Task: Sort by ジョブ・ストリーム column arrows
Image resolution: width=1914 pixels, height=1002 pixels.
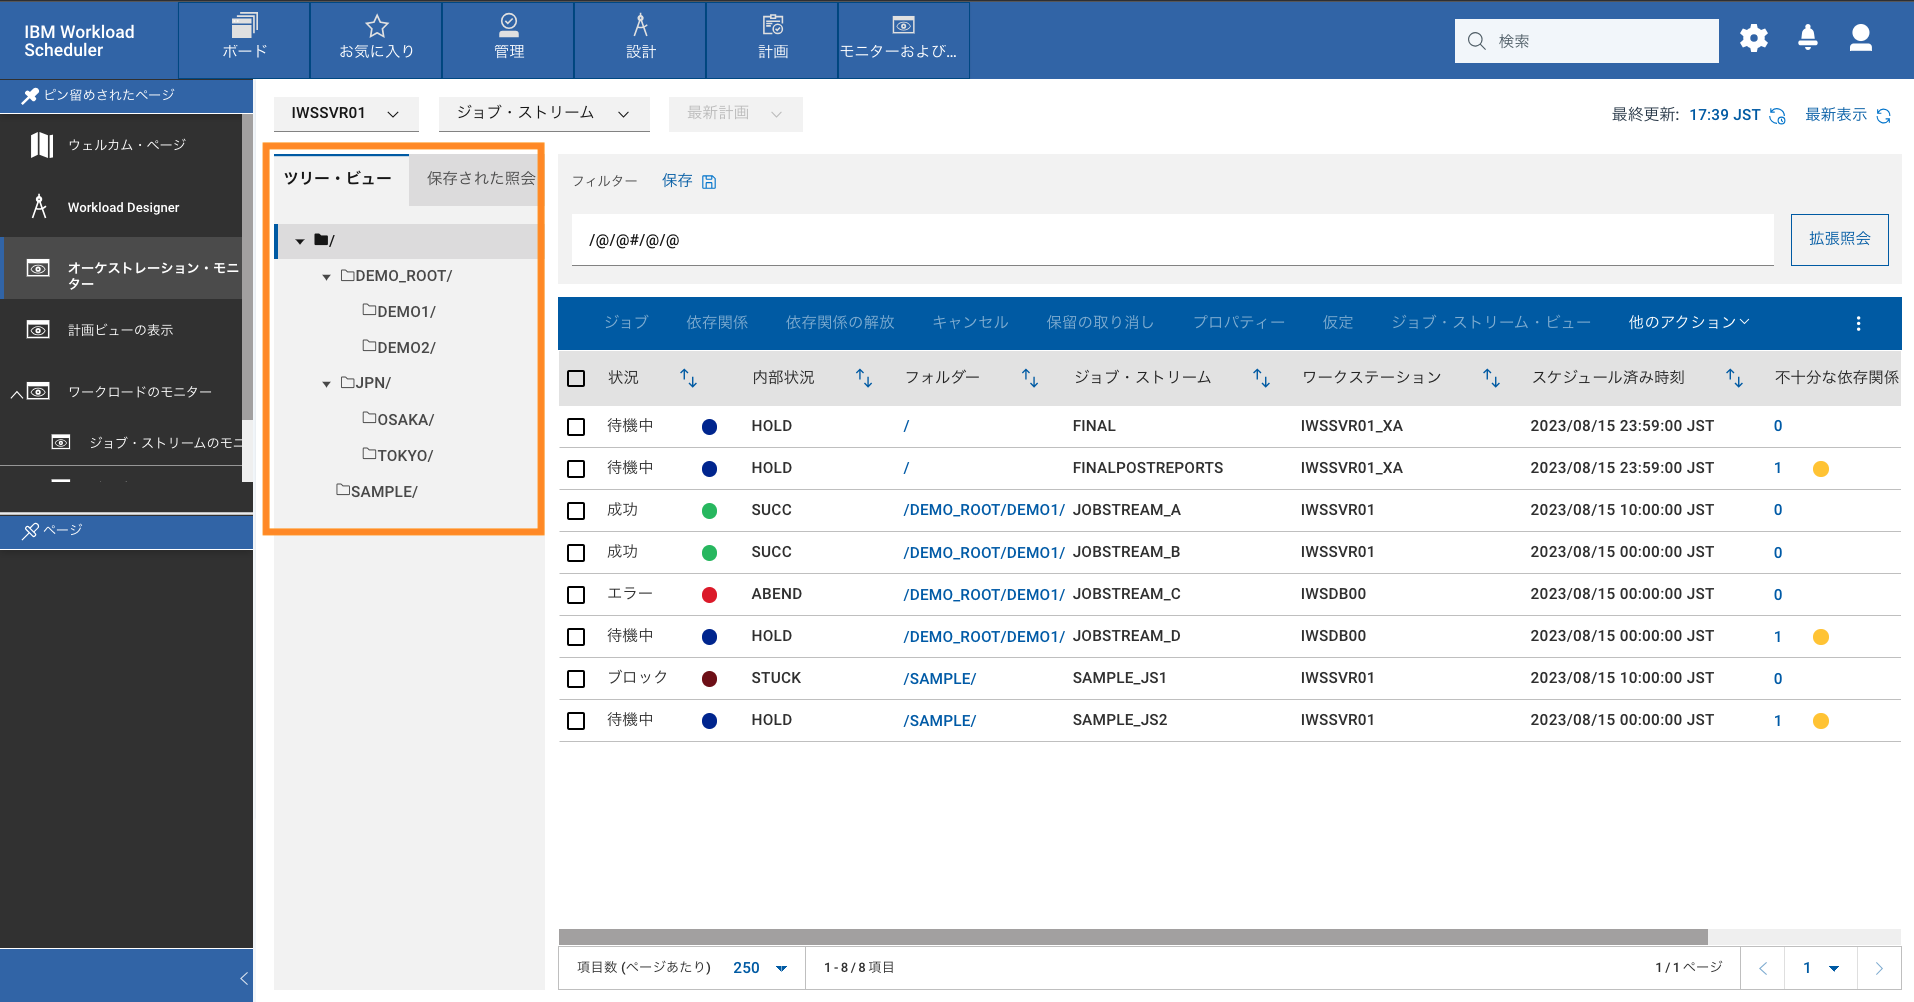Action: pyautogui.click(x=1261, y=378)
